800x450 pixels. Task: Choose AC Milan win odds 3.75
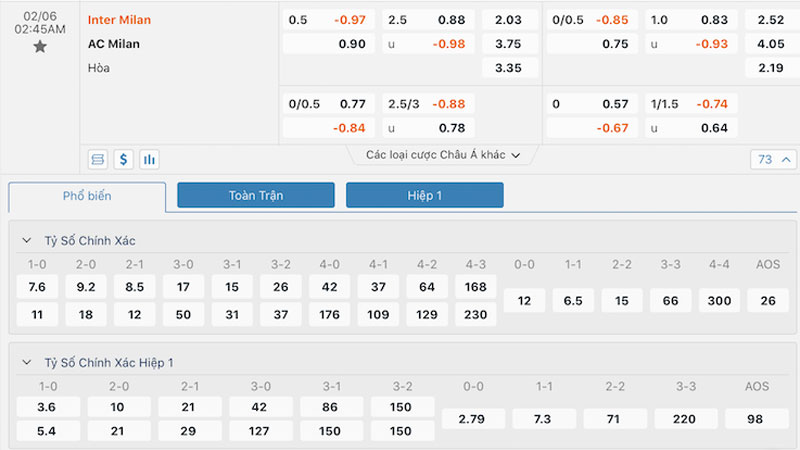pyautogui.click(x=510, y=44)
